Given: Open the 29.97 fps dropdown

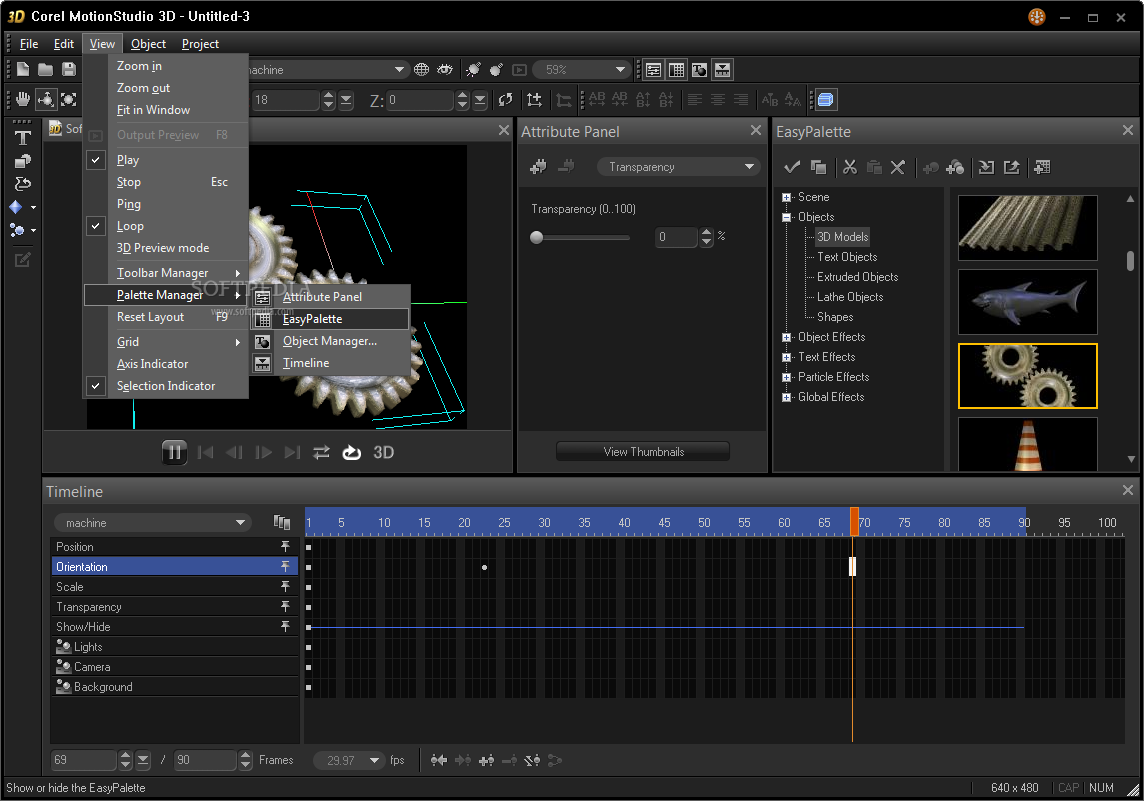Looking at the screenshot, I should coord(348,760).
